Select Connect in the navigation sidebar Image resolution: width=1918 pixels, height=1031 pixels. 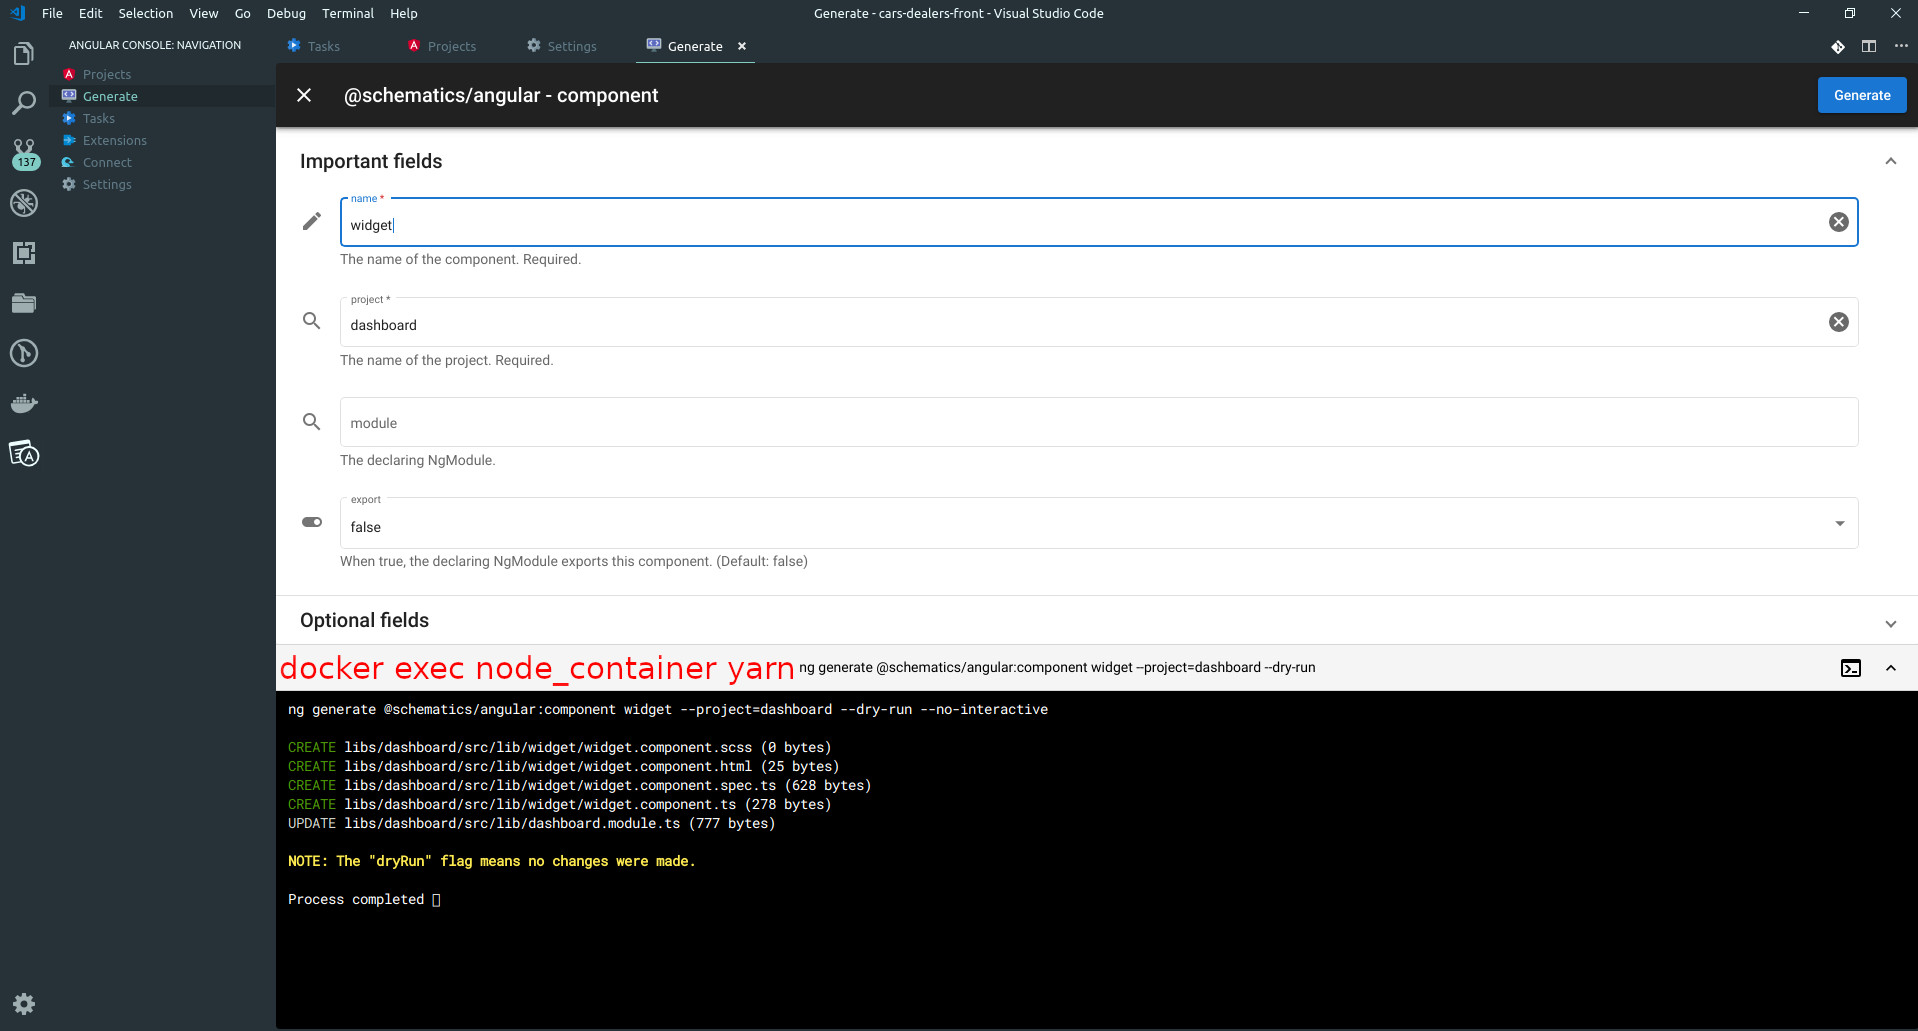point(105,162)
